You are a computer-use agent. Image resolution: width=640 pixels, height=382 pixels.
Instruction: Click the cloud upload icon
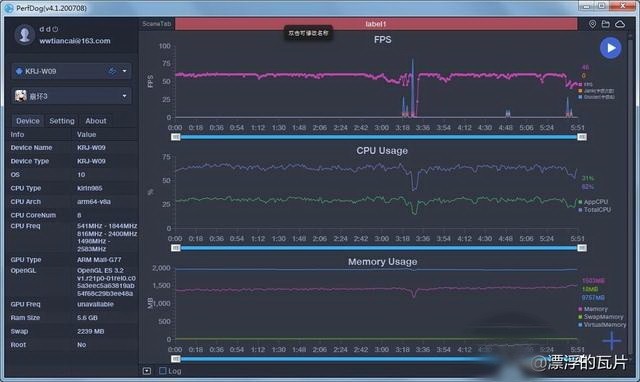[x=620, y=24]
